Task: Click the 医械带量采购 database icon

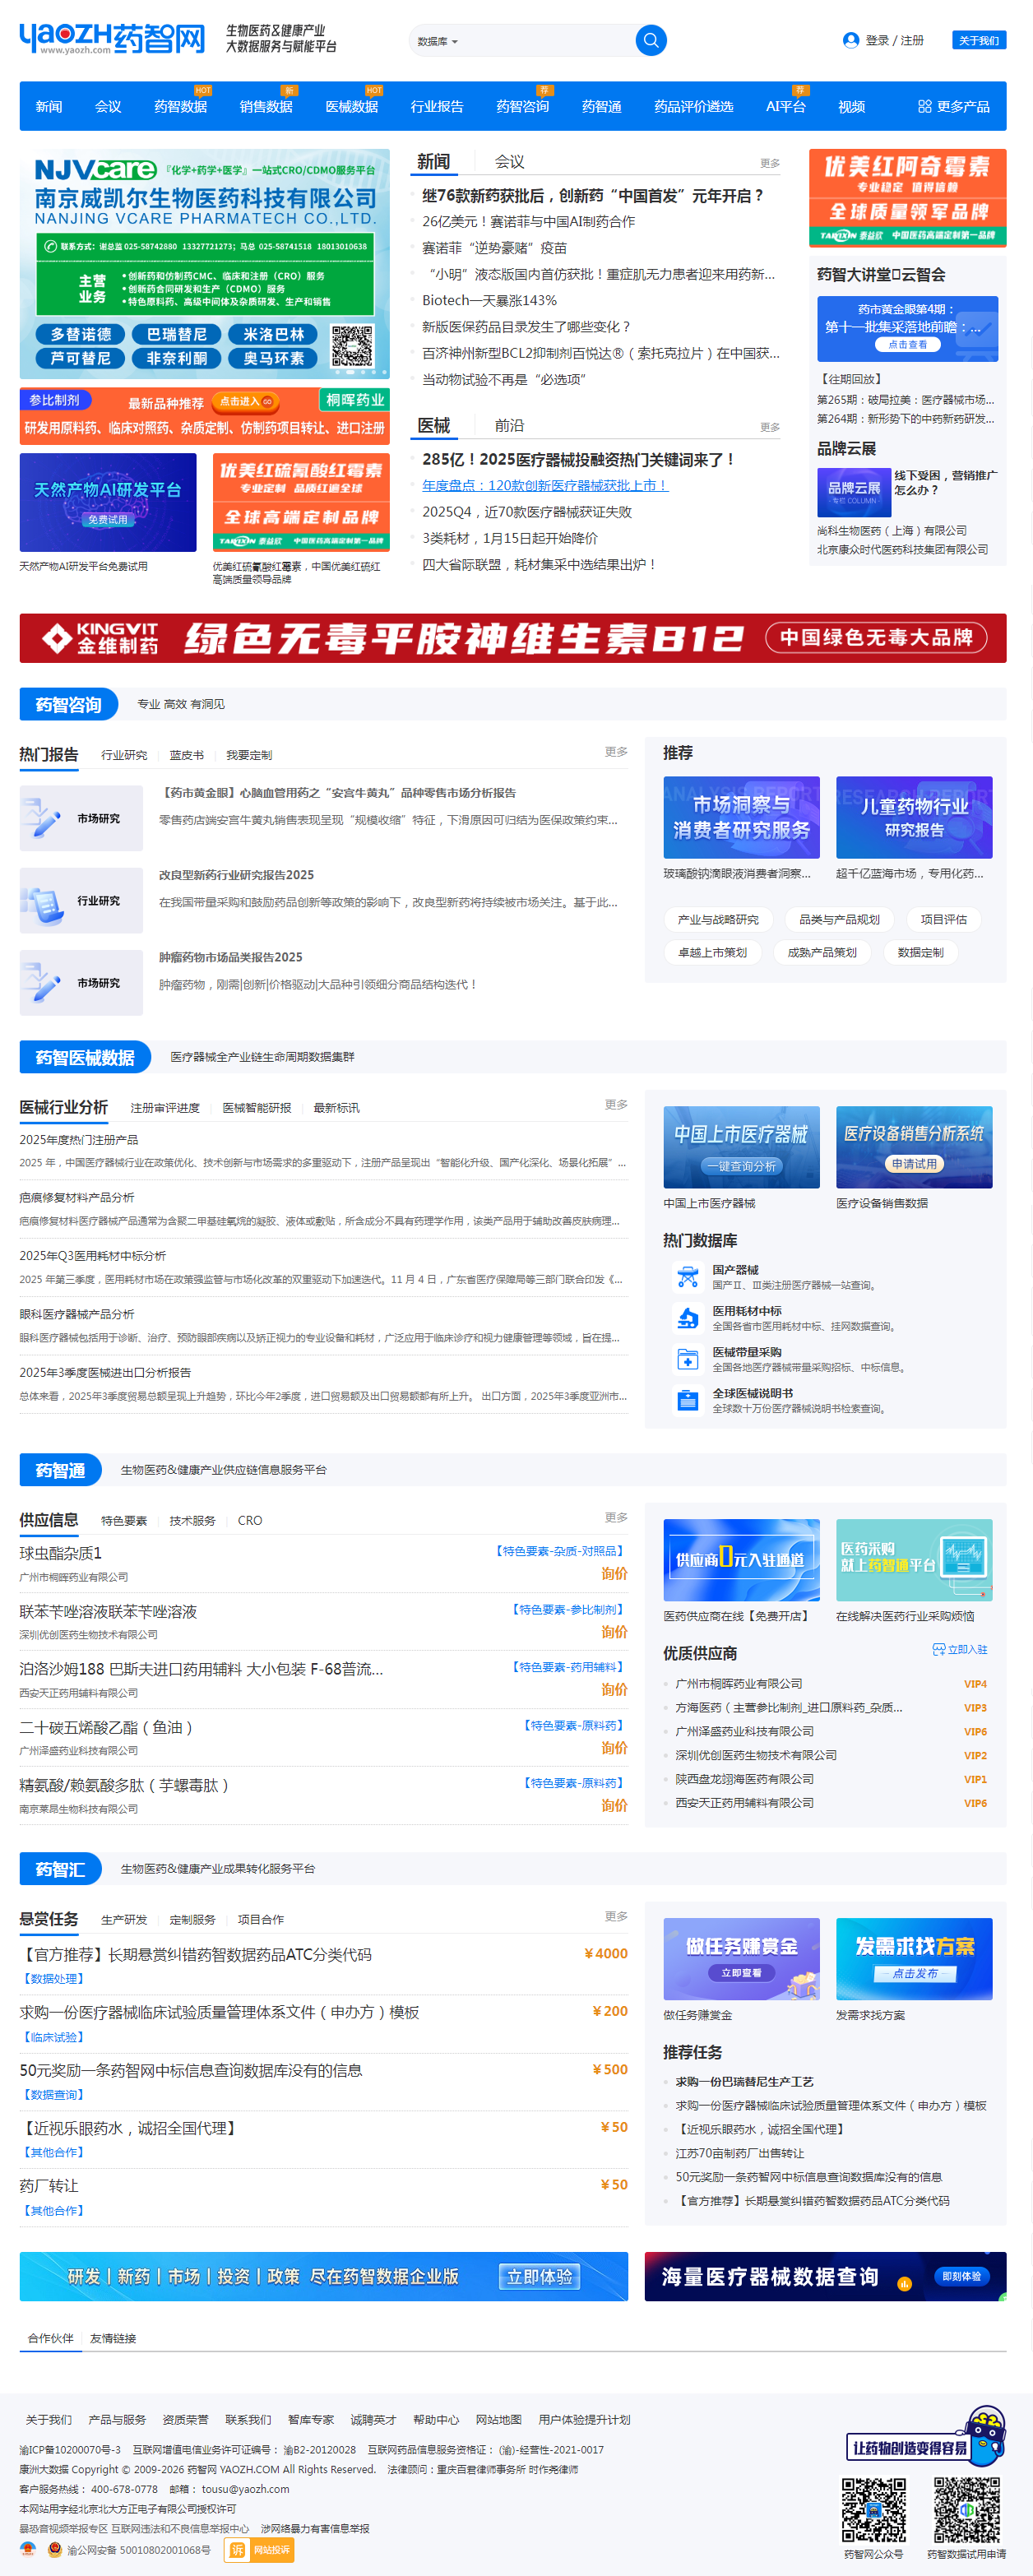Action: 687,1359
